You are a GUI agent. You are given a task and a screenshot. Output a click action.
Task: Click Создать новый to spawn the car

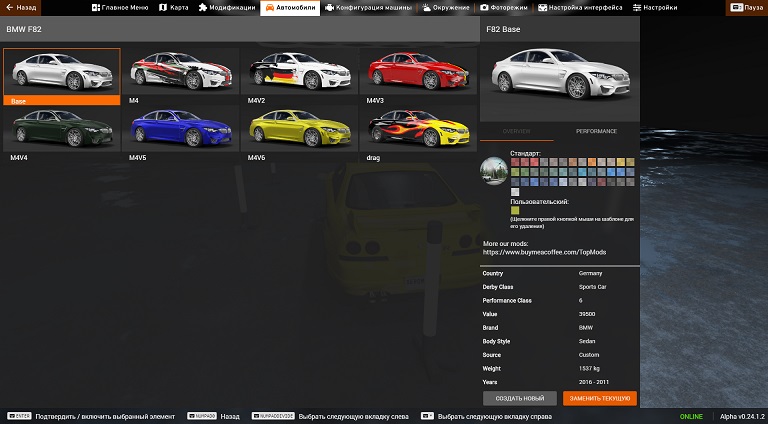519,397
